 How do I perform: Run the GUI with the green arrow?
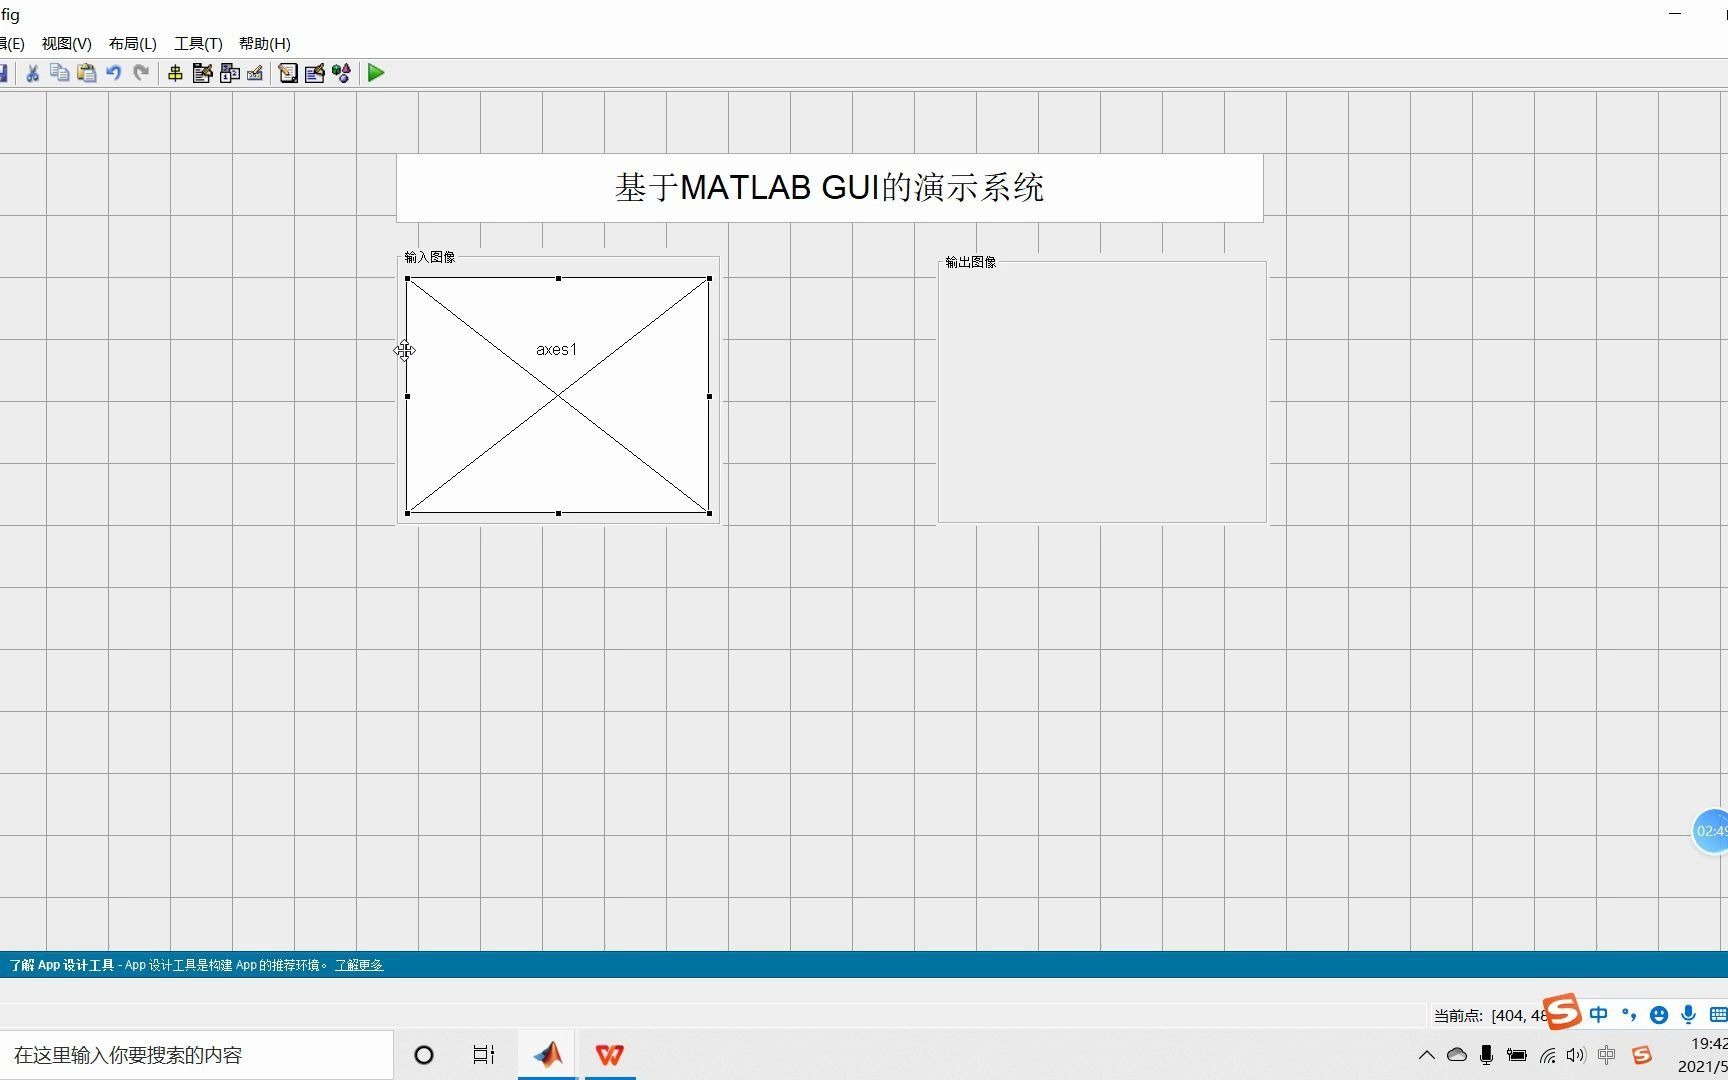(x=376, y=73)
